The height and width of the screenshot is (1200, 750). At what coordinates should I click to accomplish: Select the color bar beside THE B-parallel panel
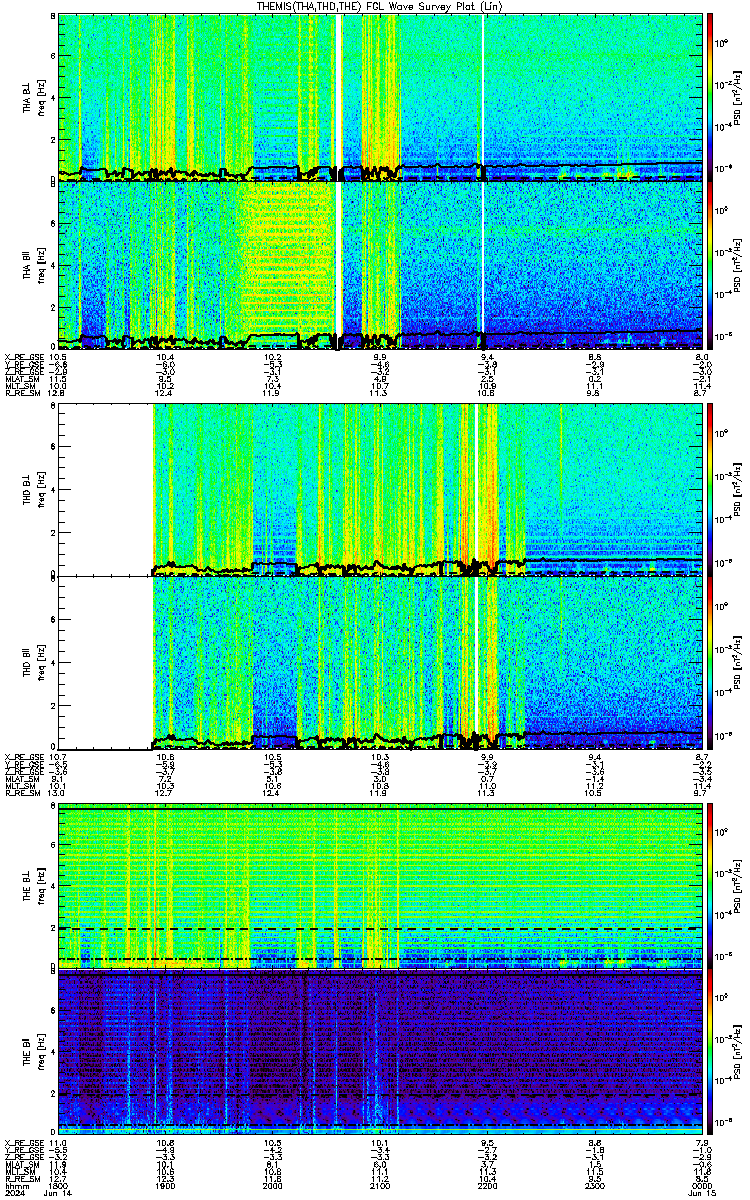(711, 1053)
